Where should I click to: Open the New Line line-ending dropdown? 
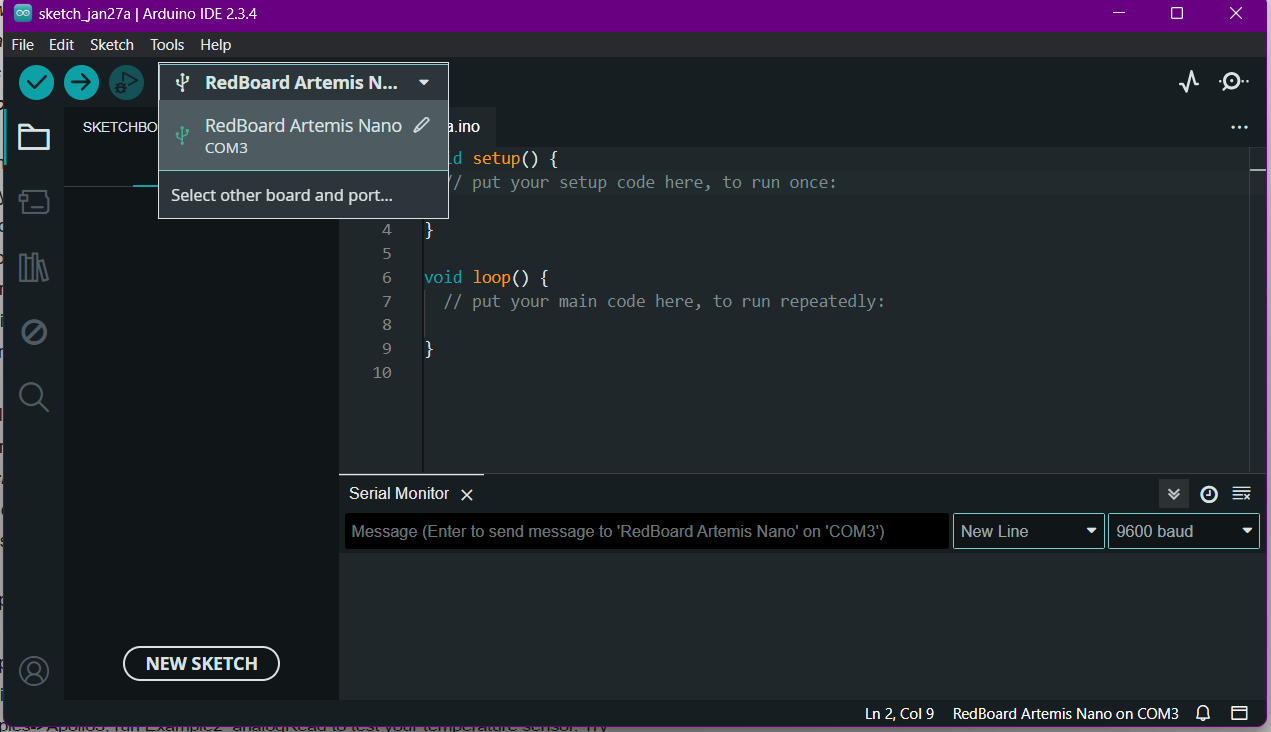pyautogui.click(x=1029, y=531)
